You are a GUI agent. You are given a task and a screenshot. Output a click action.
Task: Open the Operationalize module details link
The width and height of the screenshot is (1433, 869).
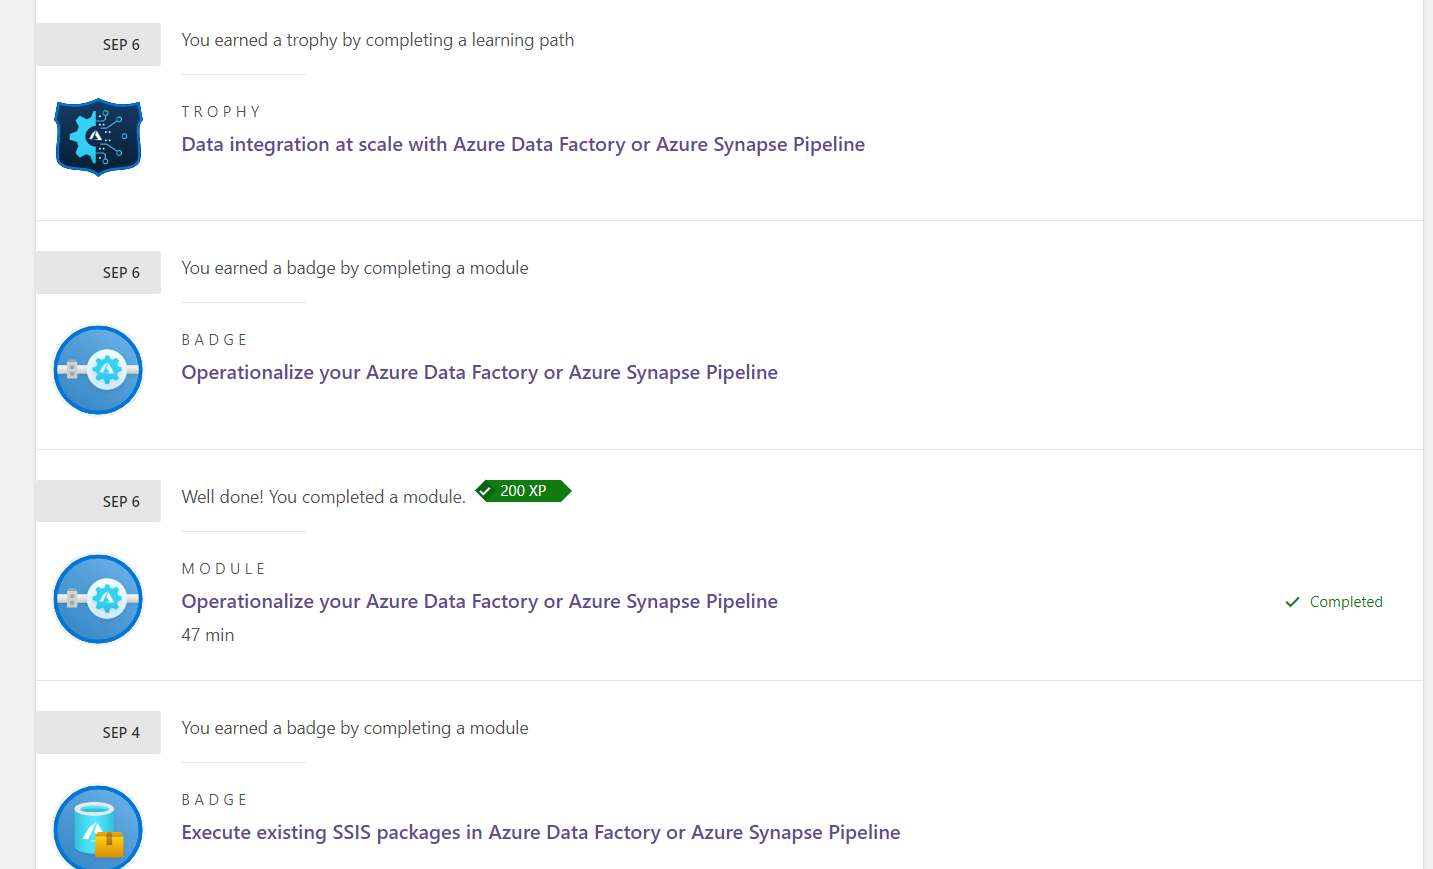point(479,601)
